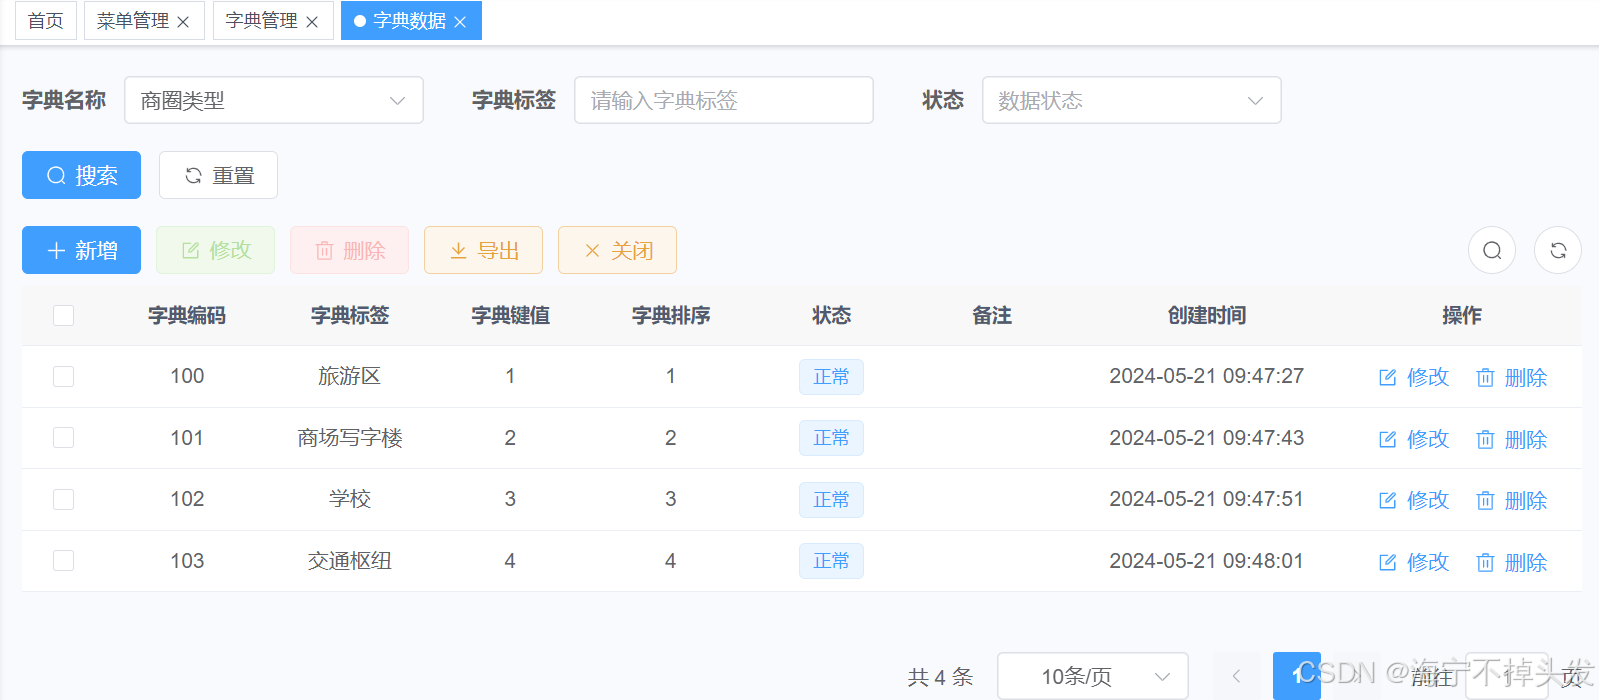Focus the 字典标签 input field
Viewport: 1599px width, 700px height.
coord(724,100)
